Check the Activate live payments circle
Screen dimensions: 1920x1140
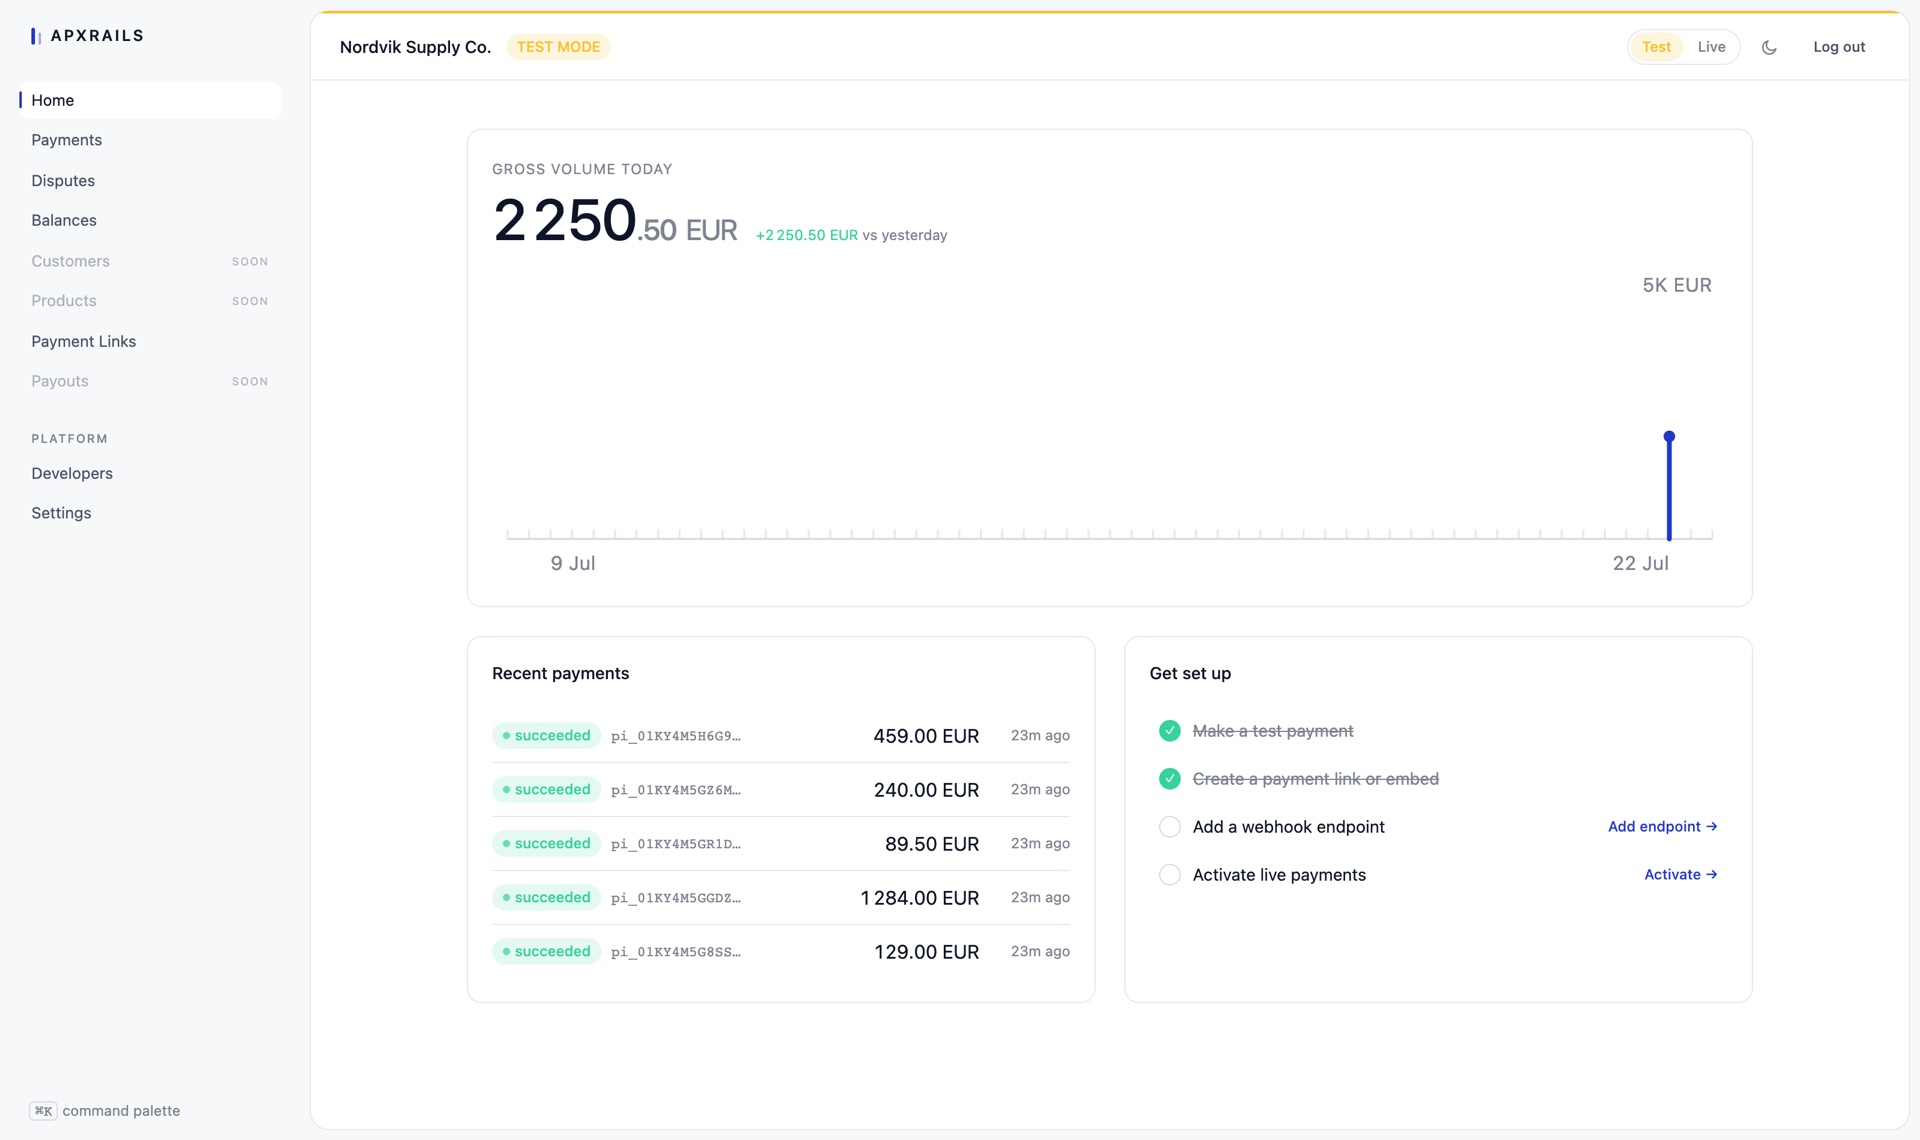tap(1169, 875)
